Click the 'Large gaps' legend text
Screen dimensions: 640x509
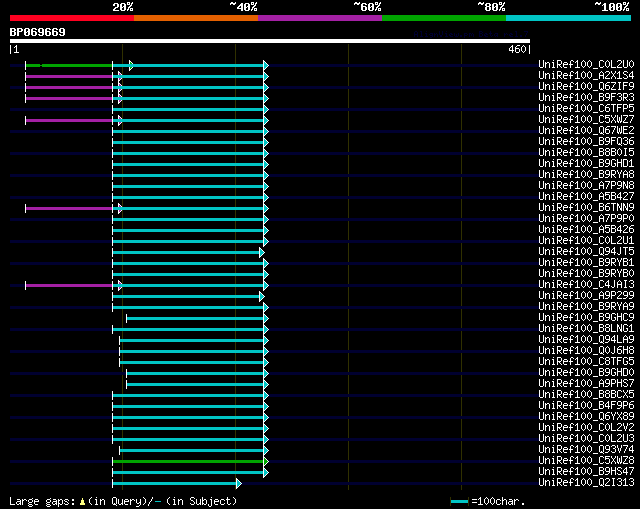pyautogui.click(x=42, y=501)
